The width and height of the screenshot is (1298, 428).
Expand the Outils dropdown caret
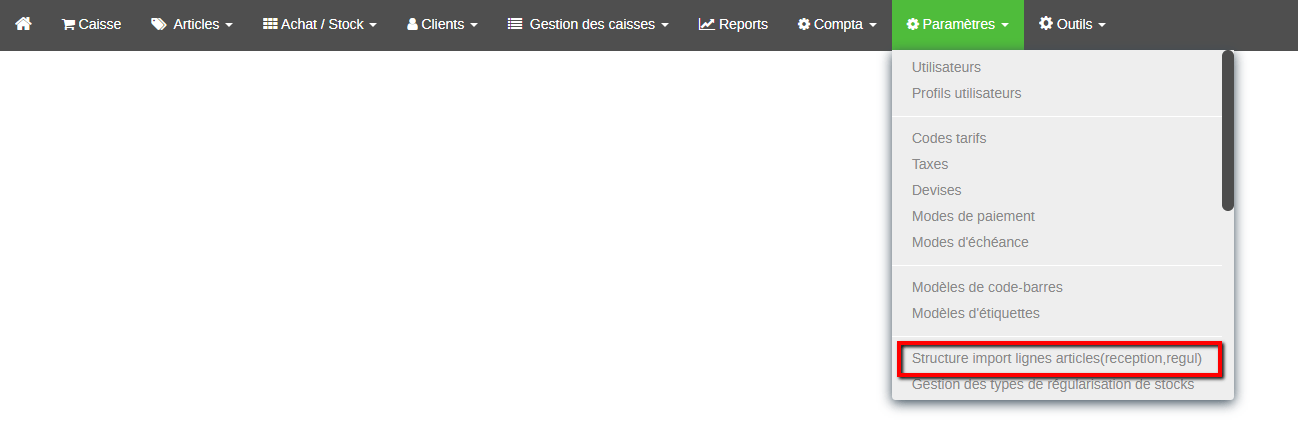1101,25
